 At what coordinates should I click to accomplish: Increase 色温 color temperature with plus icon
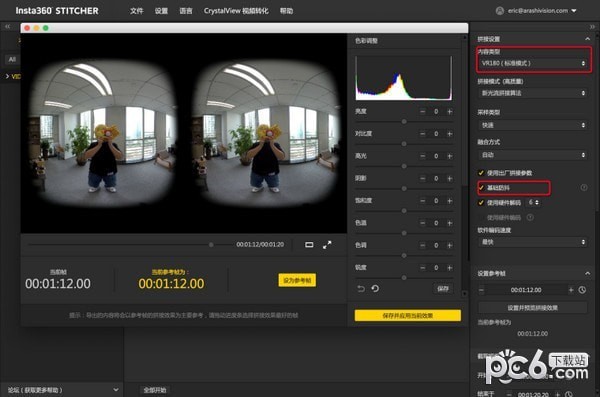click(450, 223)
